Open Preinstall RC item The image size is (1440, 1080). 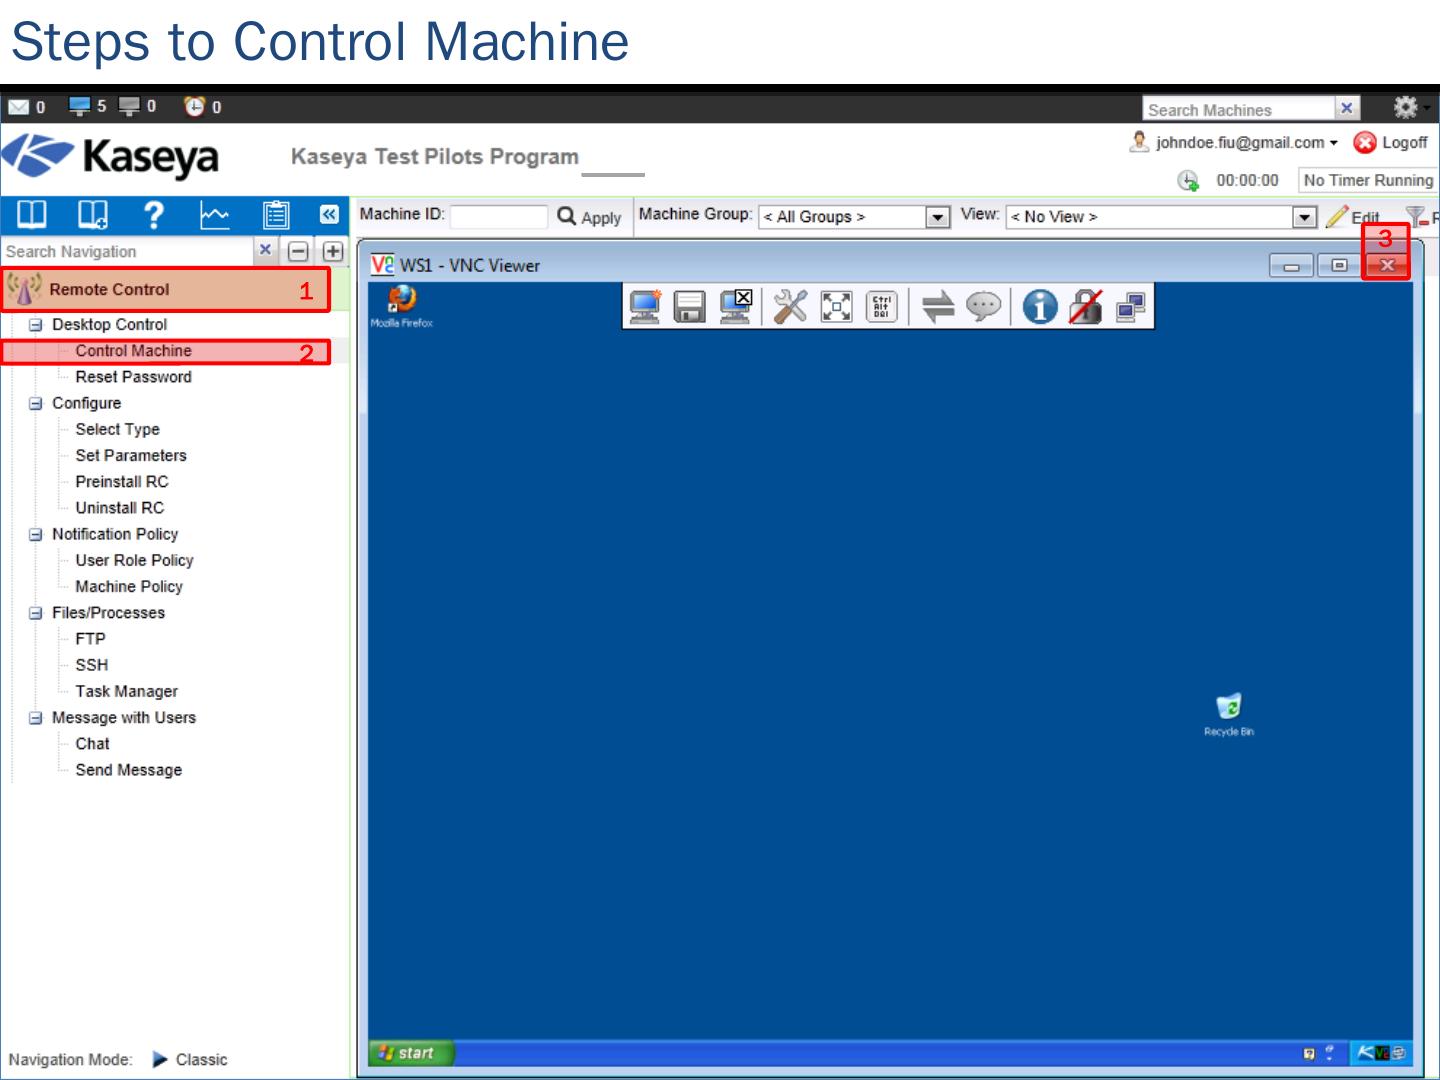pyautogui.click(x=122, y=482)
